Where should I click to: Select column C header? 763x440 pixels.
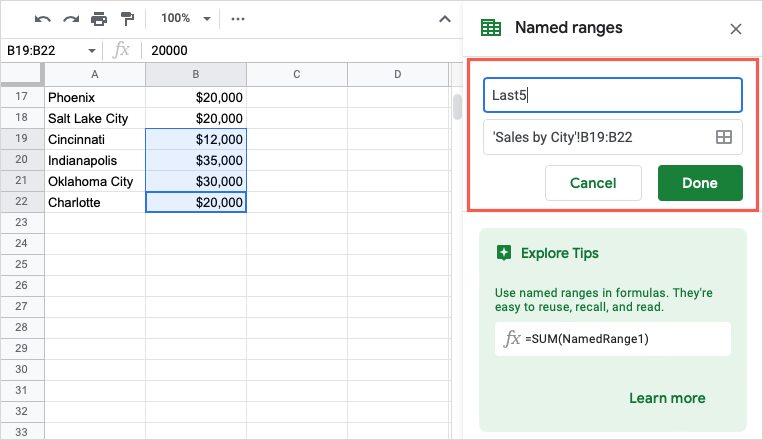click(x=297, y=74)
